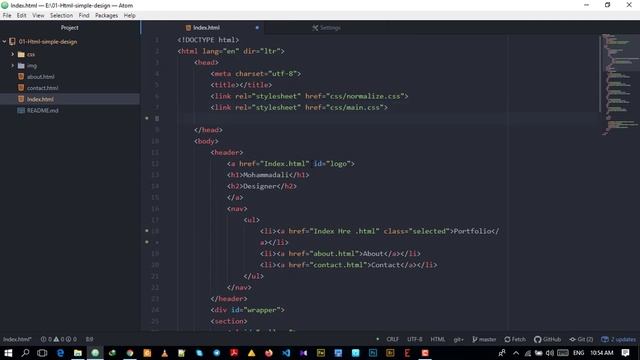Open the Git (2) panel toggle
The image size is (640, 360).
[581, 339]
